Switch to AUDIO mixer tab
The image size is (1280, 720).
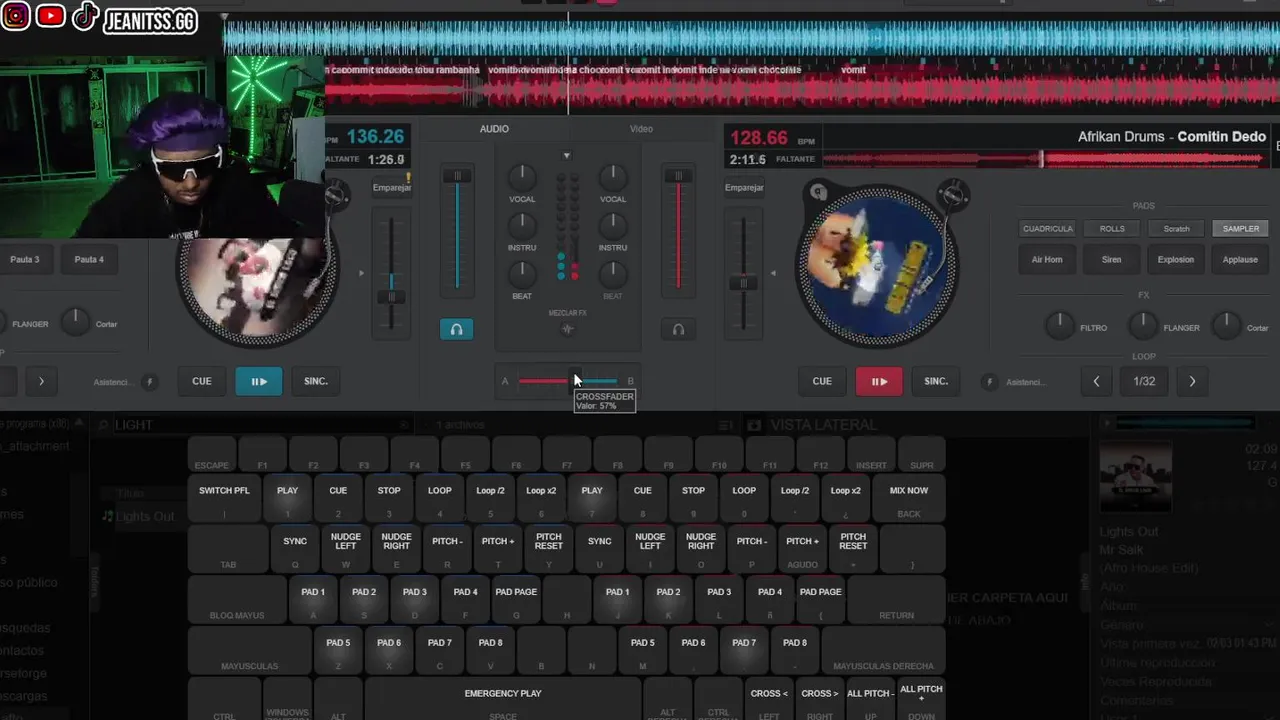tap(494, 129)
